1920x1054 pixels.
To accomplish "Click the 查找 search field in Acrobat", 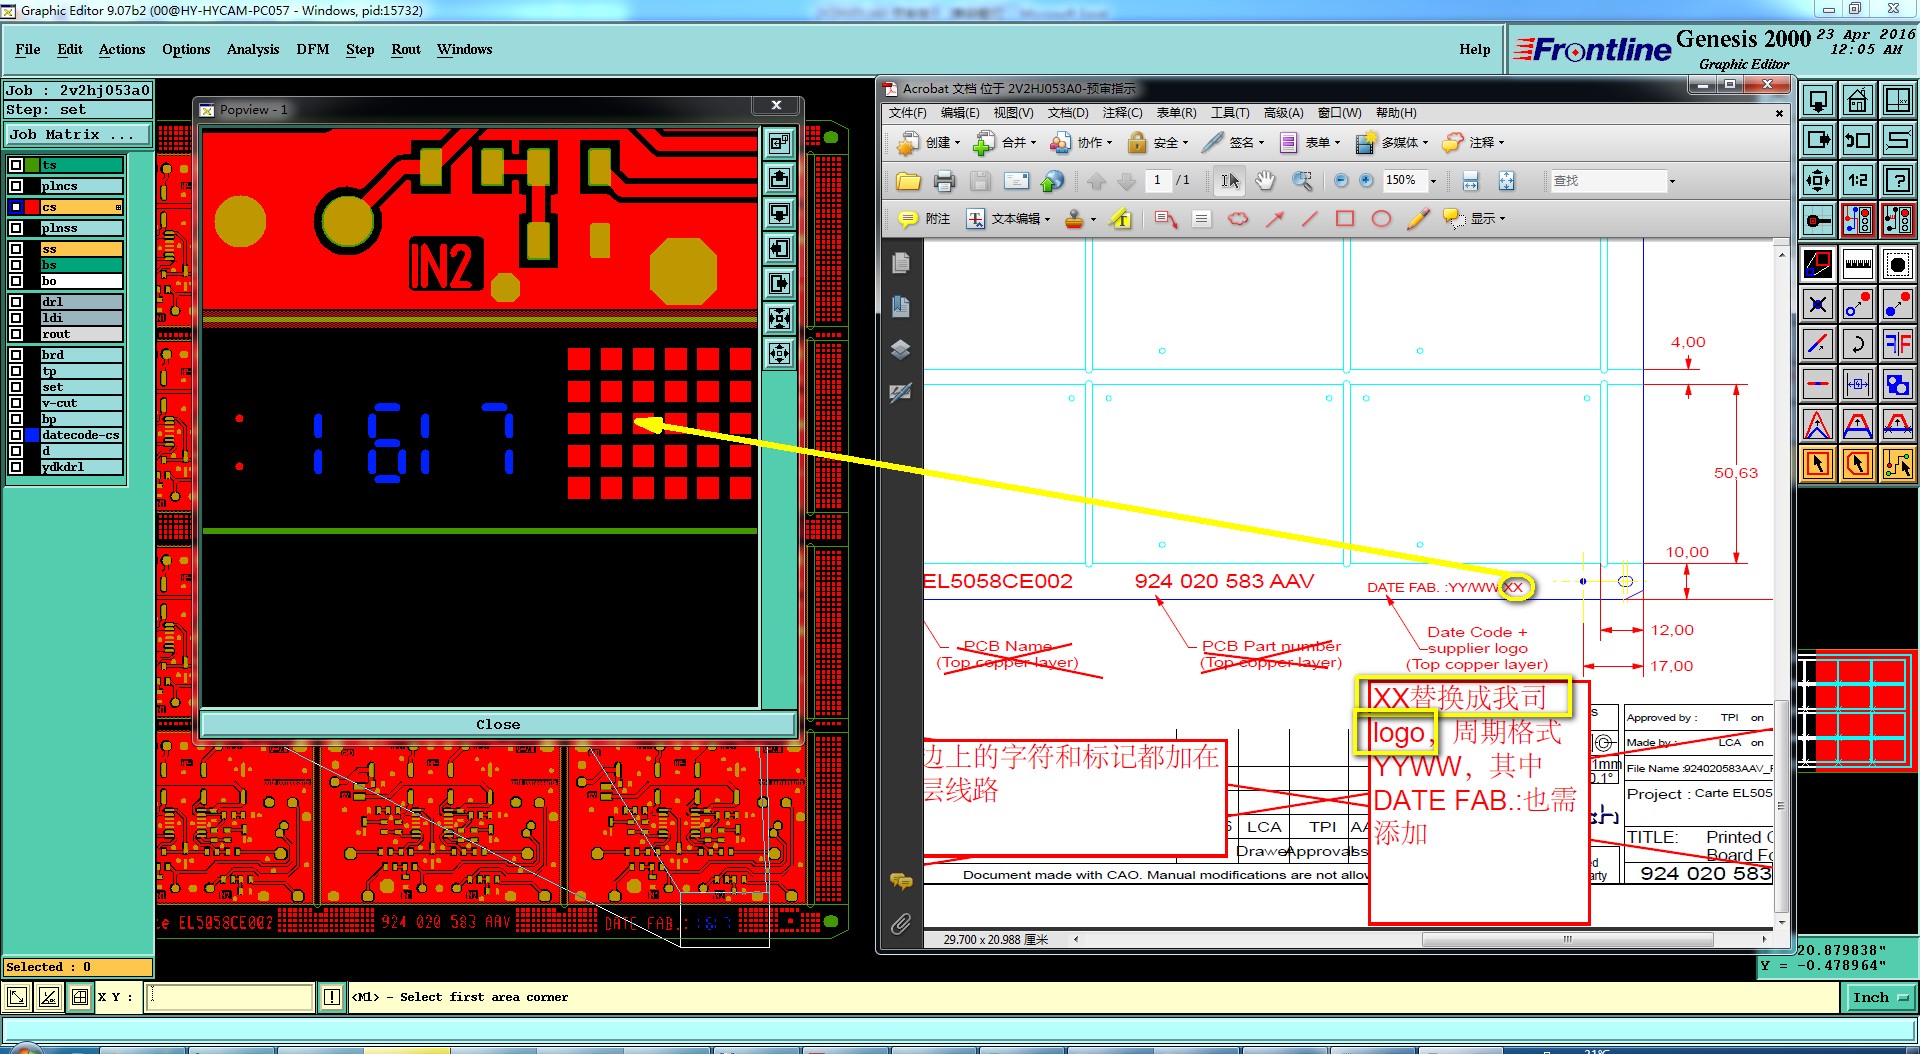I will (1608, 181).
